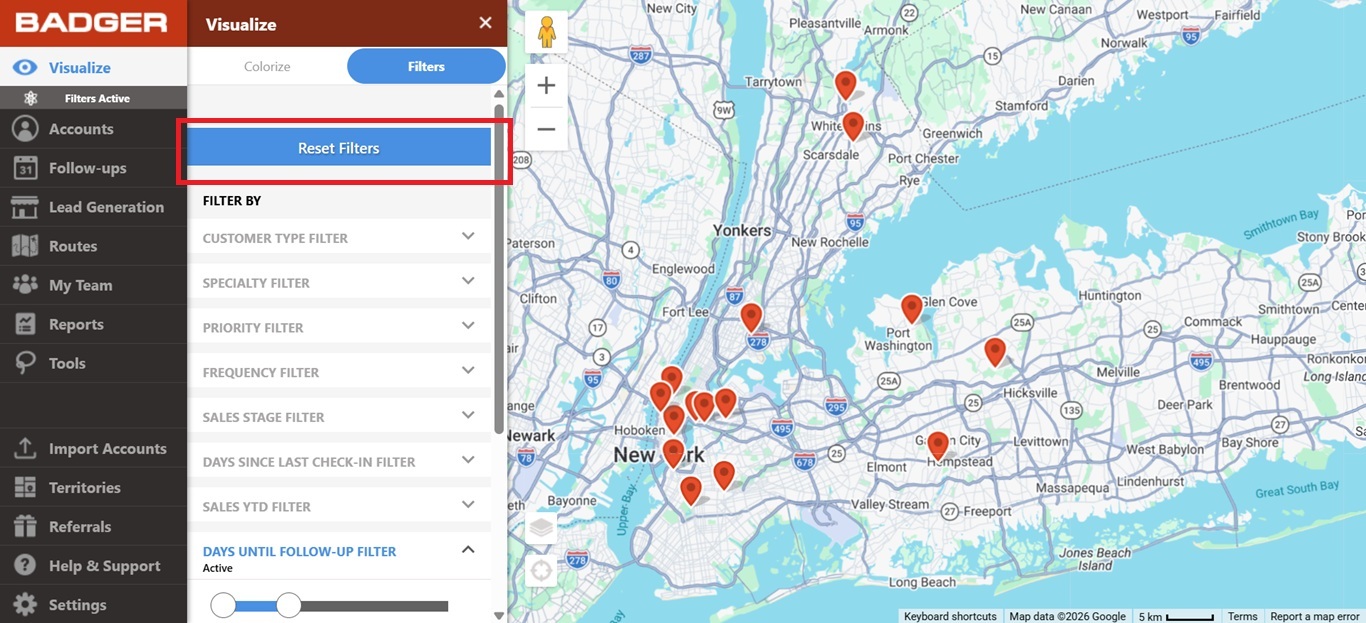Screen dimensions: 1366x623
Task: Expand the Frequency Filter
Action: [339, 372]
